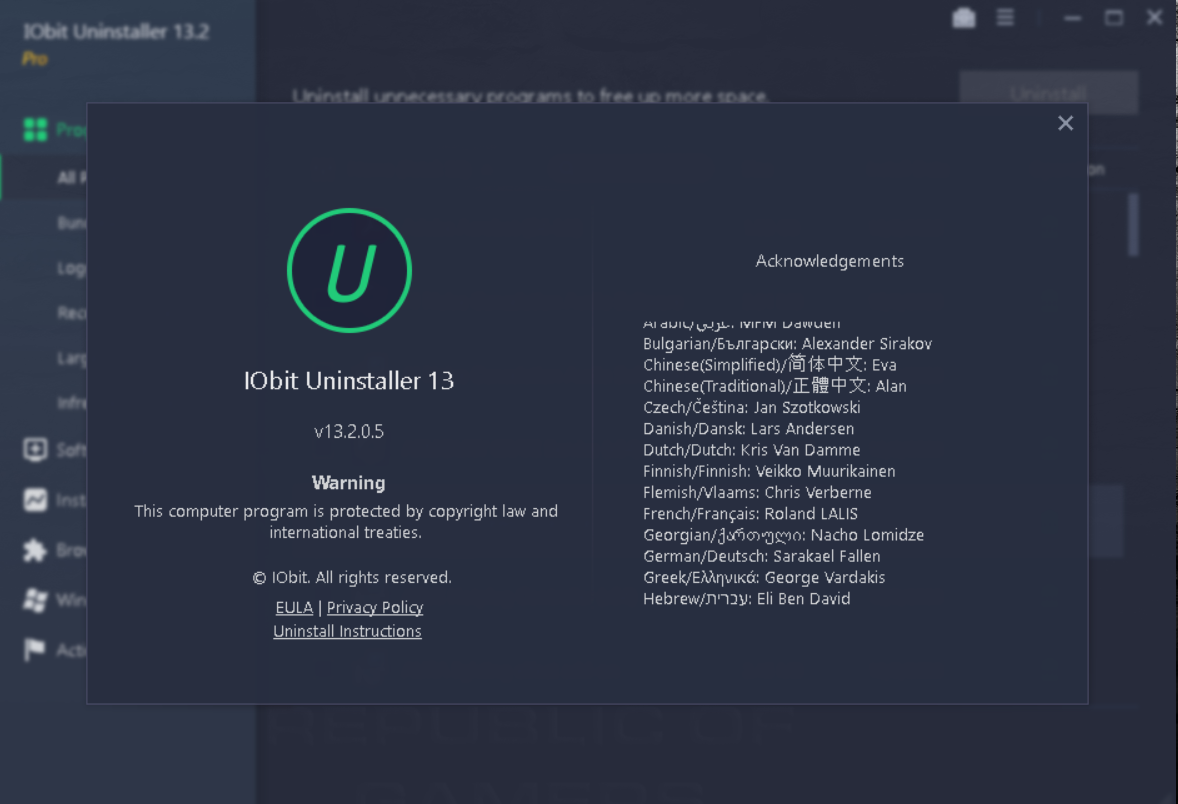
Task: Click the green IObit Uninstaller U logo
Action: (349, 271)
